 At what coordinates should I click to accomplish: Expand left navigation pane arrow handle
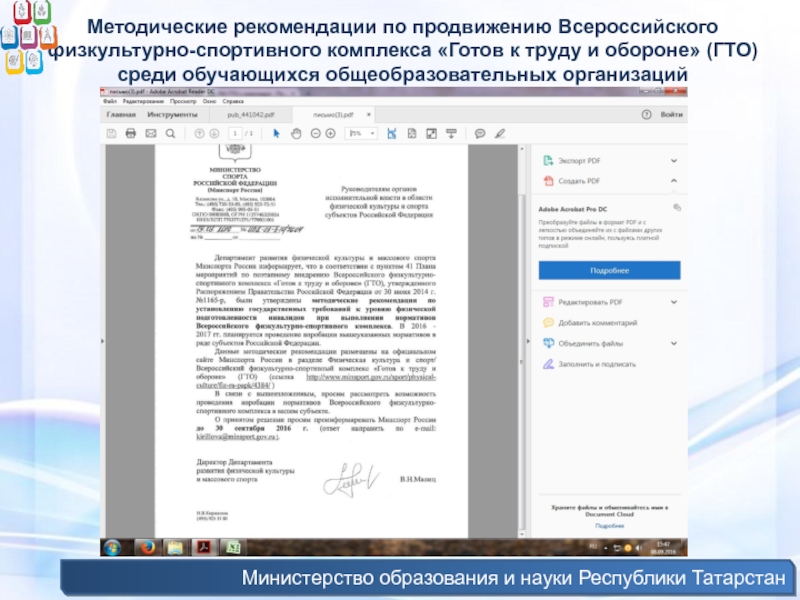click(103, 341)
